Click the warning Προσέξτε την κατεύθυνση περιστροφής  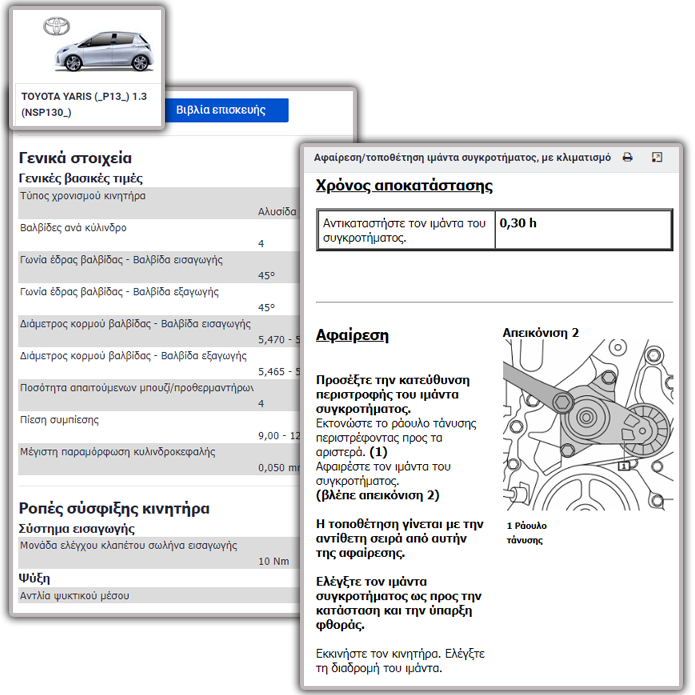393,394
